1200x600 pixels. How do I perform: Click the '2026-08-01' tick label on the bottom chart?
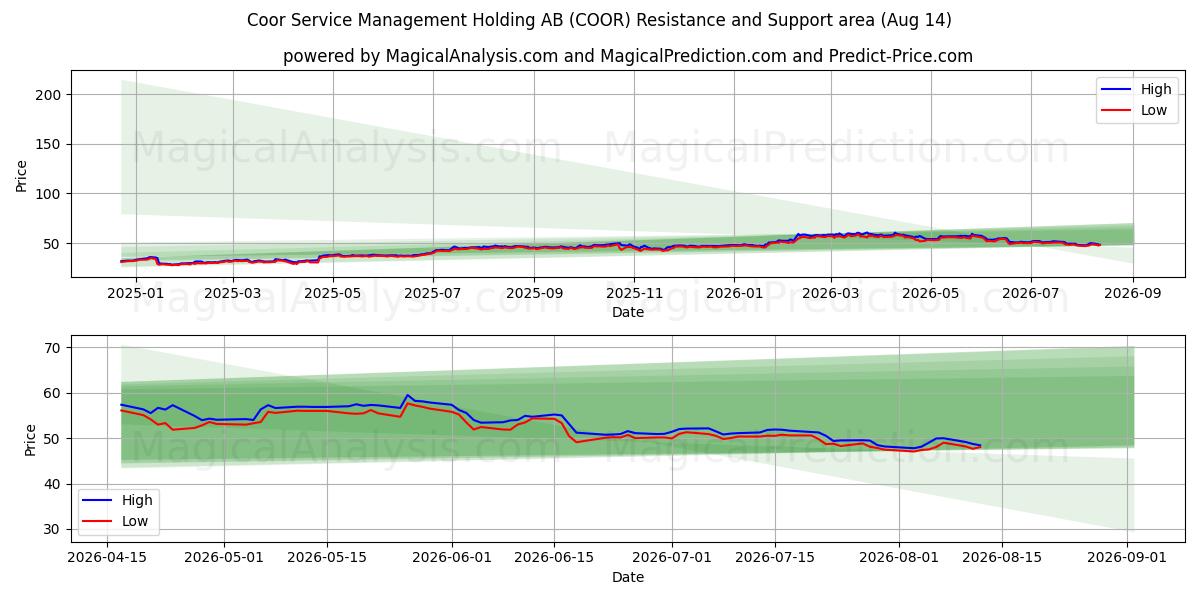pyautogui.click(x=900, y=558)
